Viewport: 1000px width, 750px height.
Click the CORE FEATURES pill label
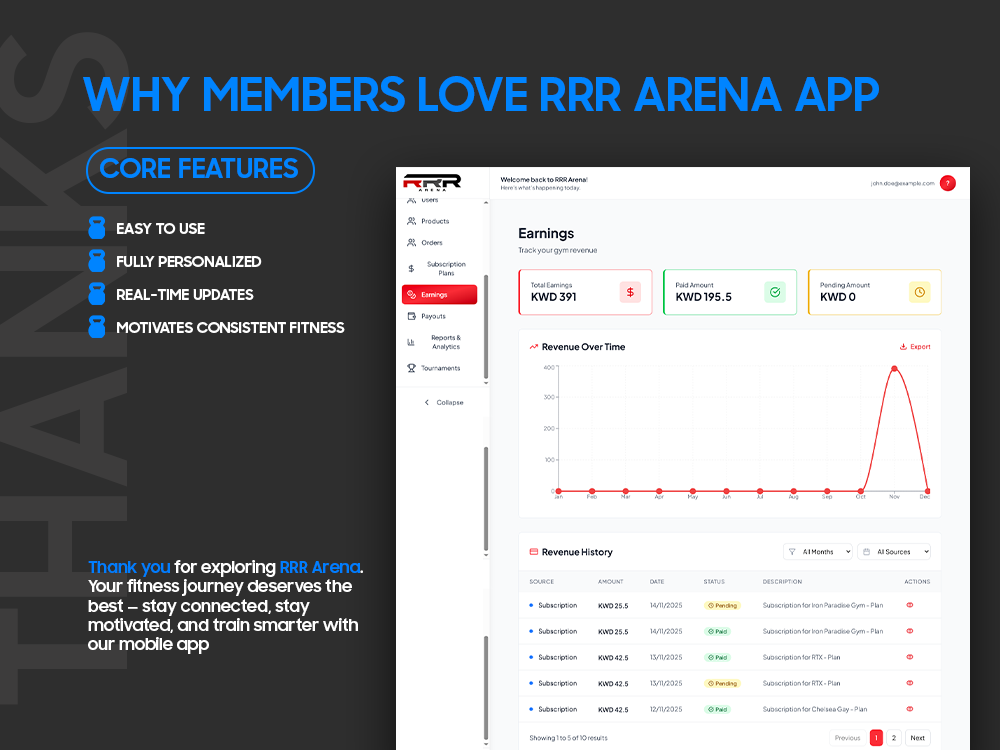pos(200,170)
